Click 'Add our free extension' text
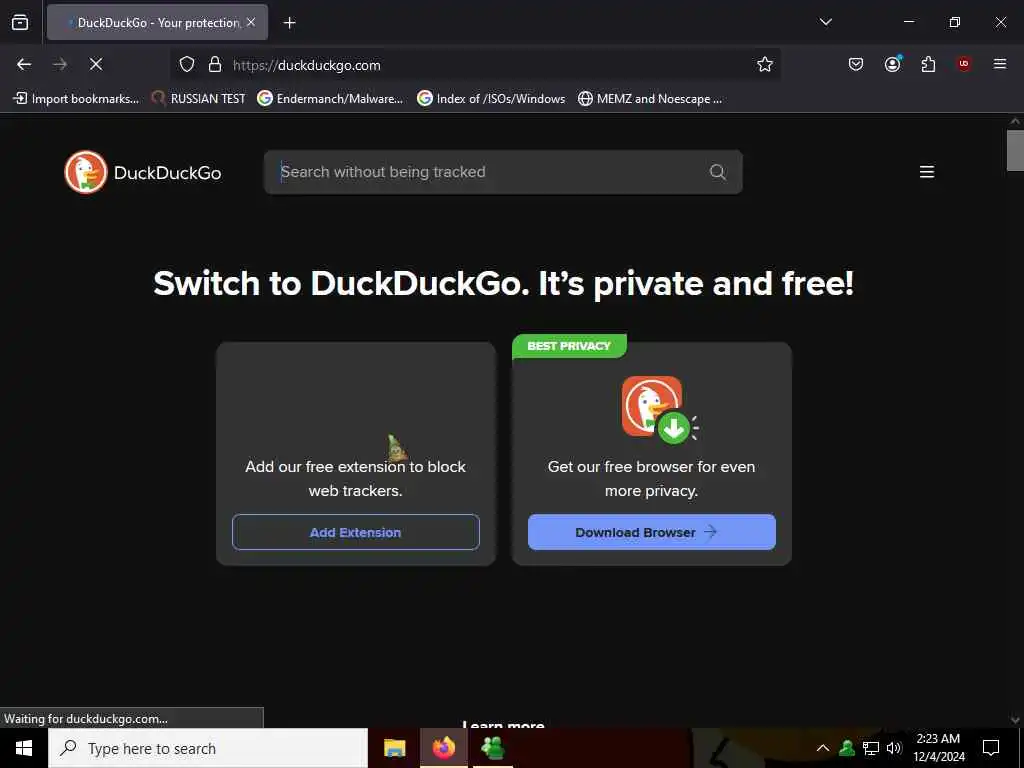 [x=355, y=479]
